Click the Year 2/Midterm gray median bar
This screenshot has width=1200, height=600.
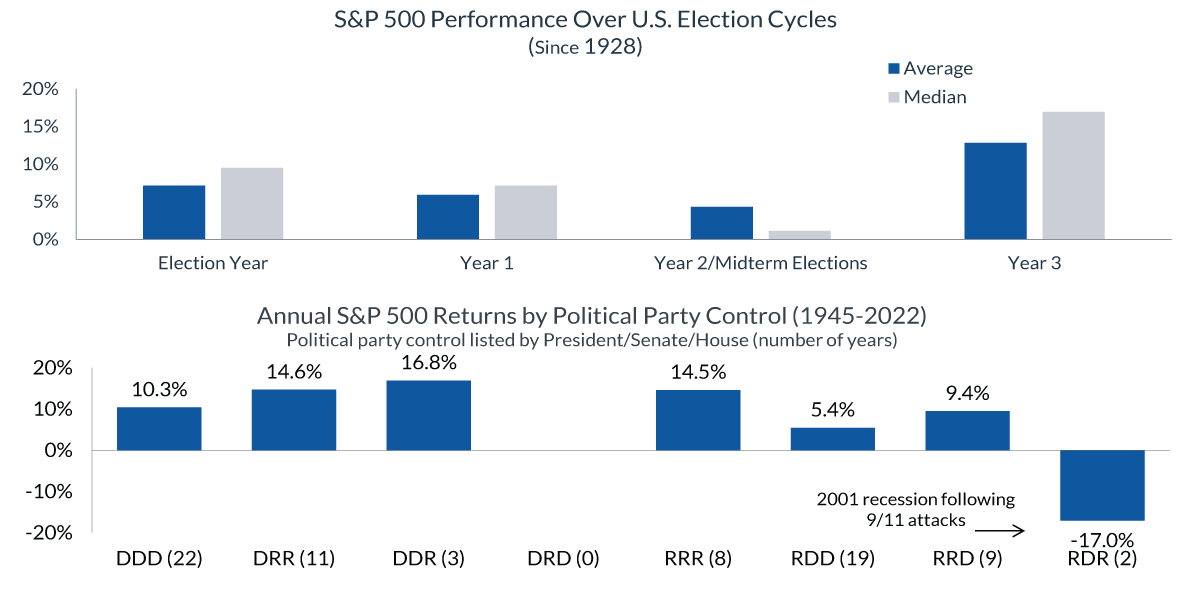[800, 235]
